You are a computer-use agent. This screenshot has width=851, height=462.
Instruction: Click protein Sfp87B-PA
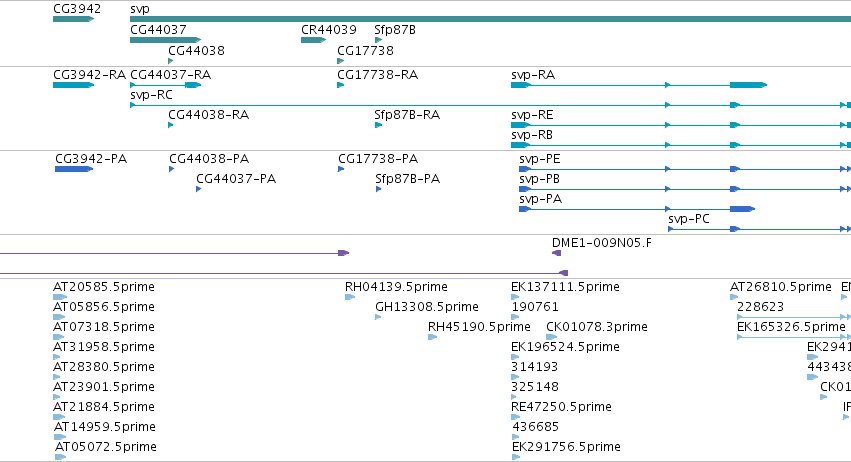[408, 179]
